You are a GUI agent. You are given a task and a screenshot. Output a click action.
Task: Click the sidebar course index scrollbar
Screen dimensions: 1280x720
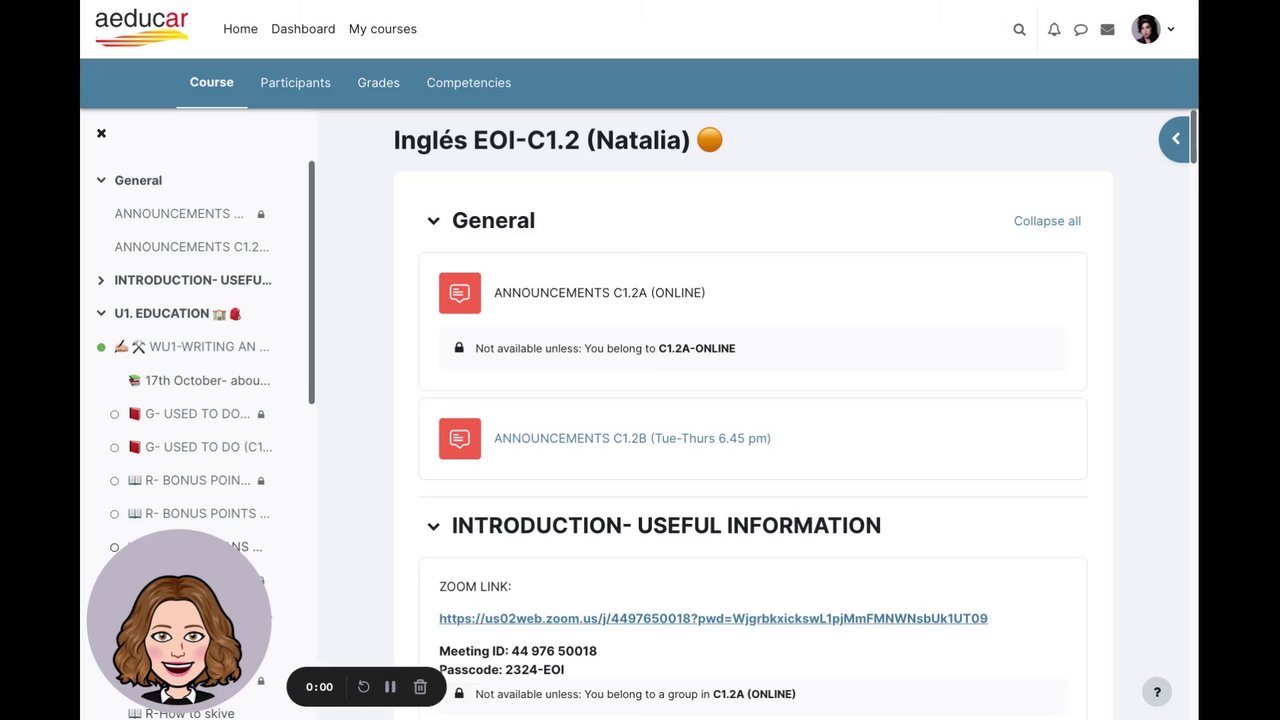tap(311, 282)
